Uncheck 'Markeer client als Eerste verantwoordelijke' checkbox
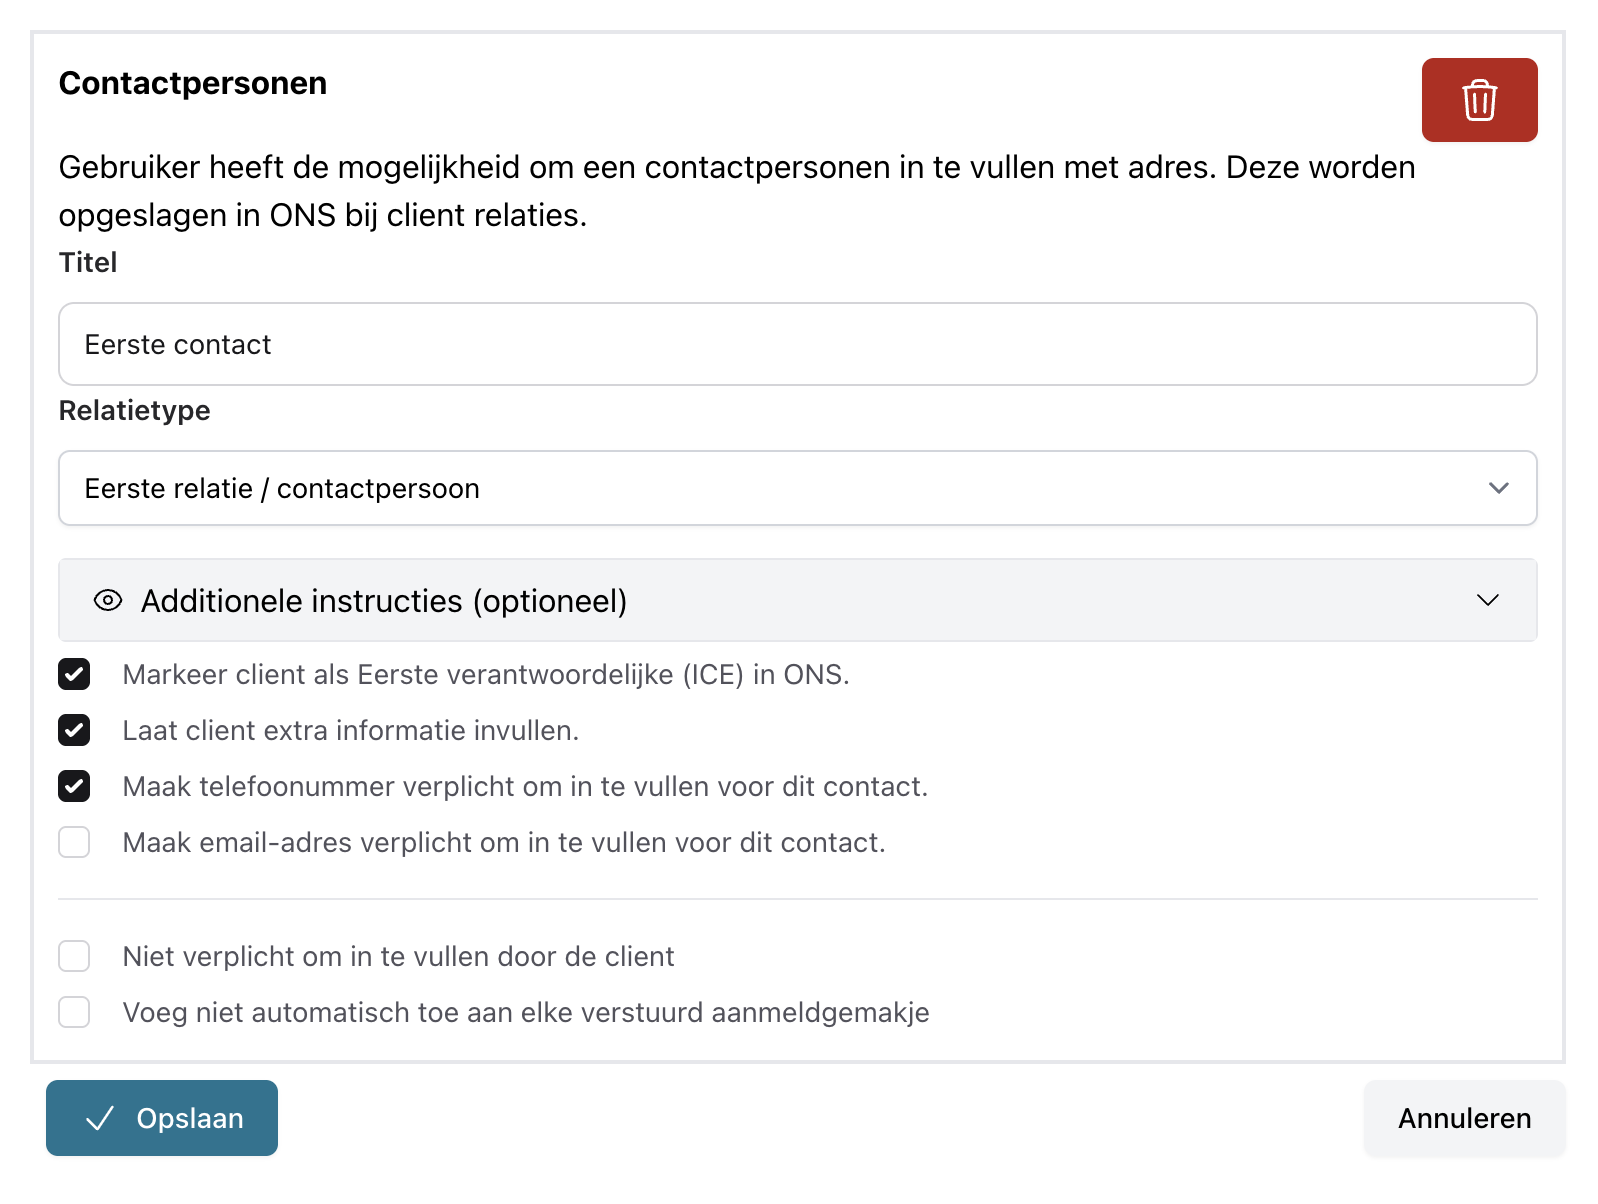Screen dimensions: 1598x1204 (74, 674)
